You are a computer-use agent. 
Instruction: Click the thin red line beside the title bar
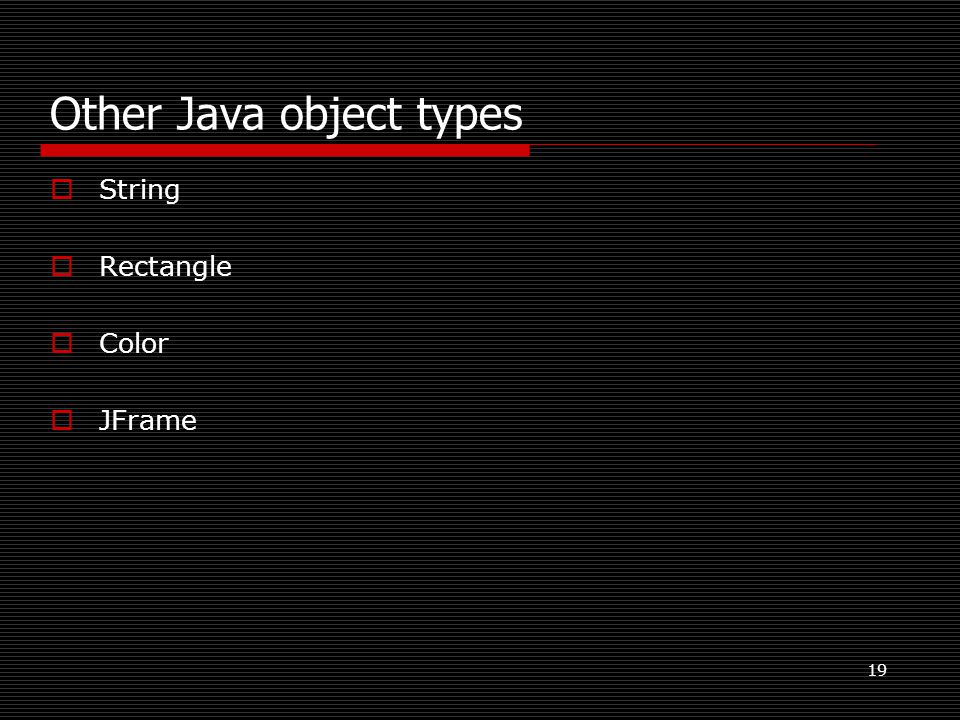tap(704, 145)
